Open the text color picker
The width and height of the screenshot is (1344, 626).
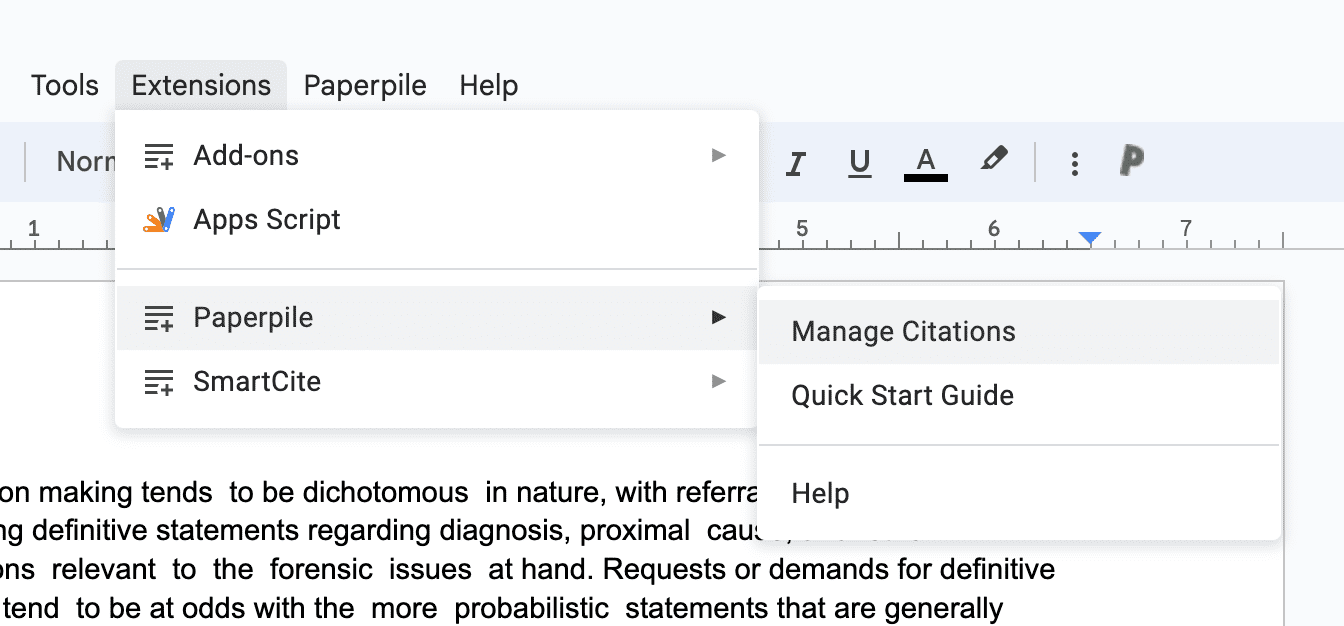coord(926,163)
